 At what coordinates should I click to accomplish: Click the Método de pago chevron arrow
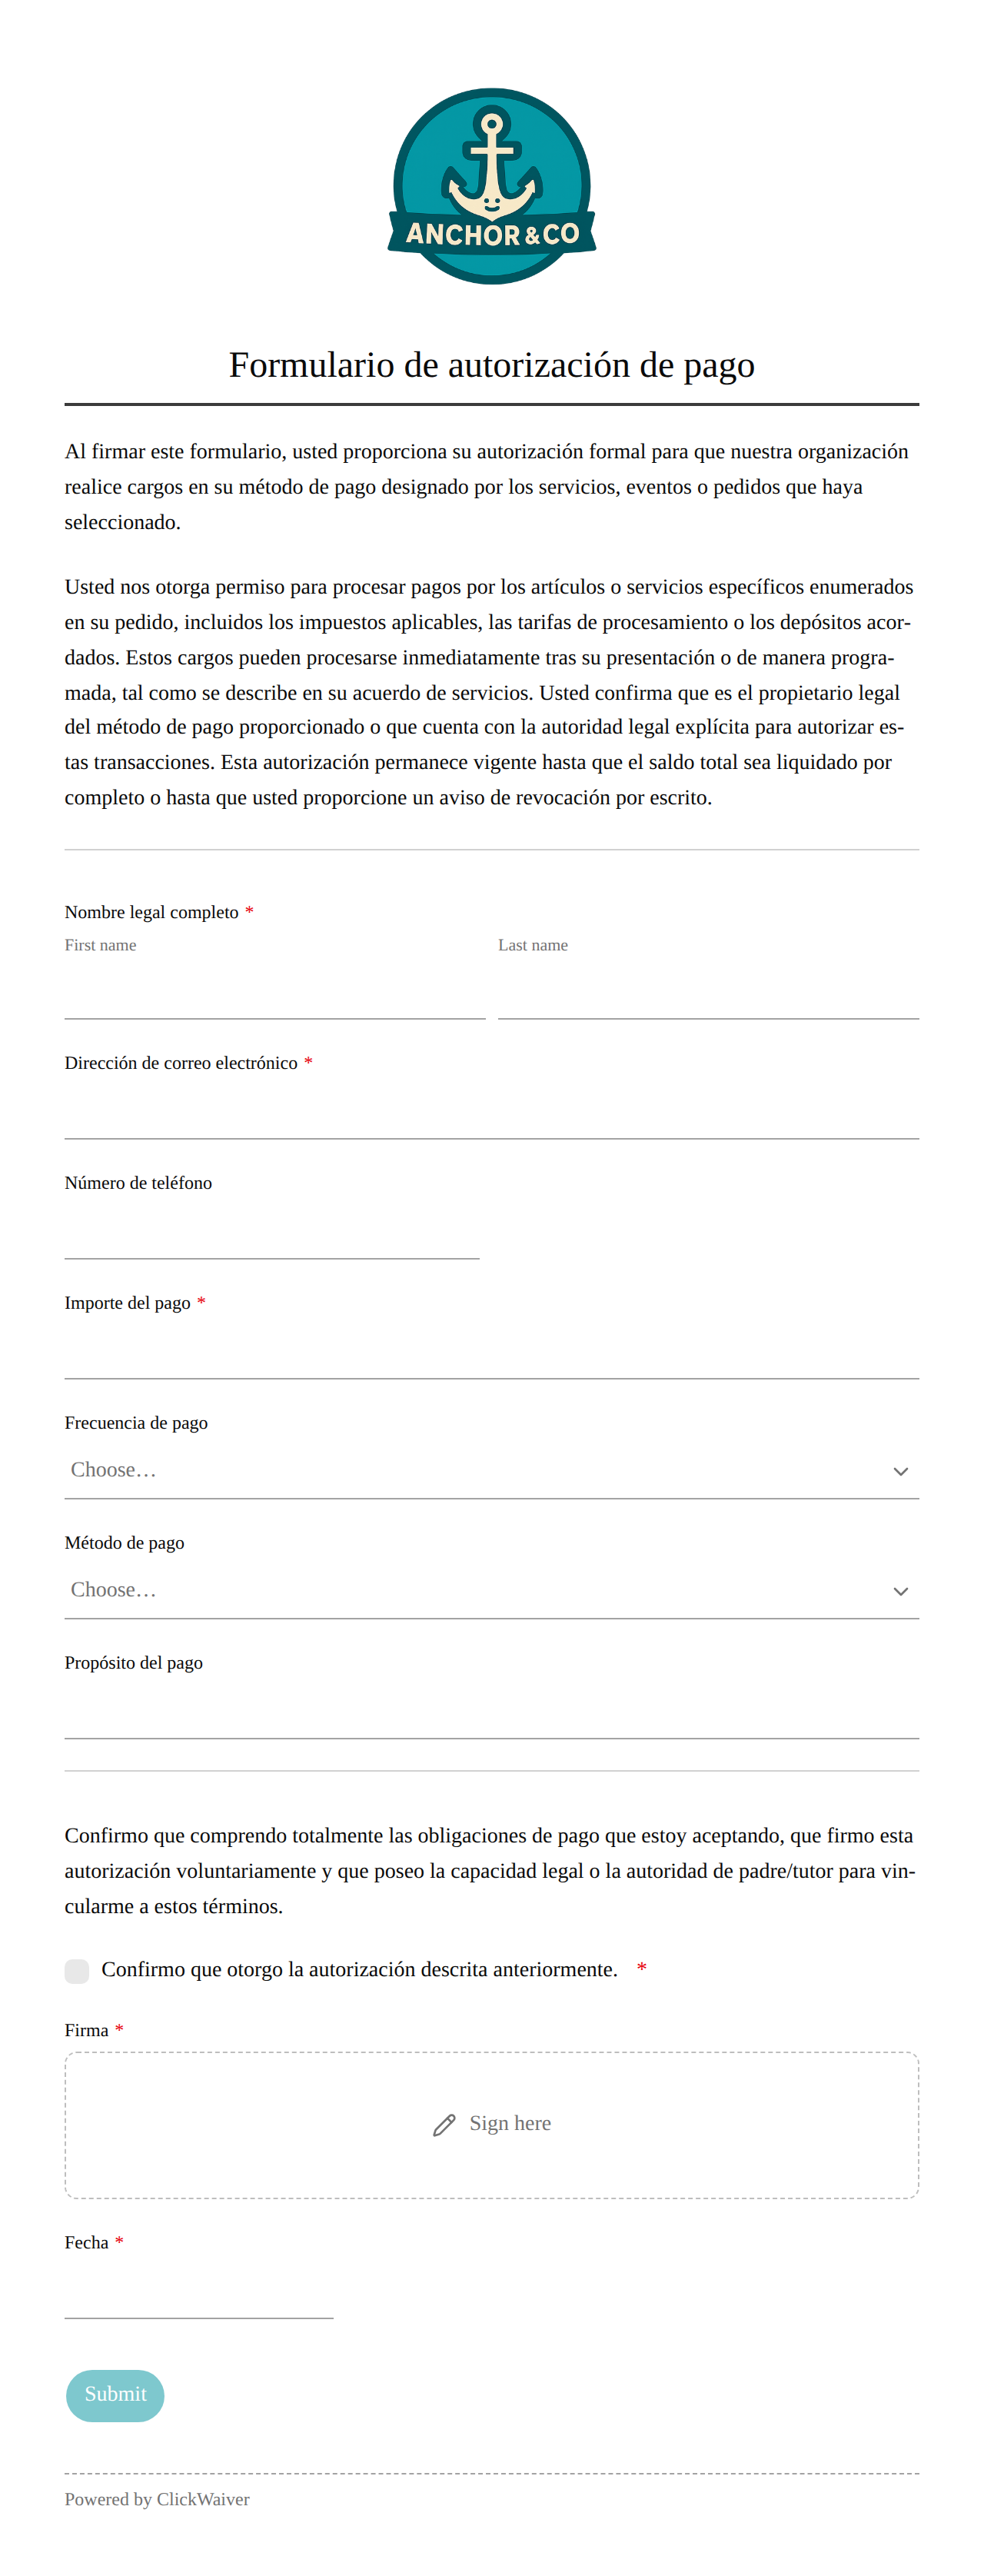tap(900, 1591)
